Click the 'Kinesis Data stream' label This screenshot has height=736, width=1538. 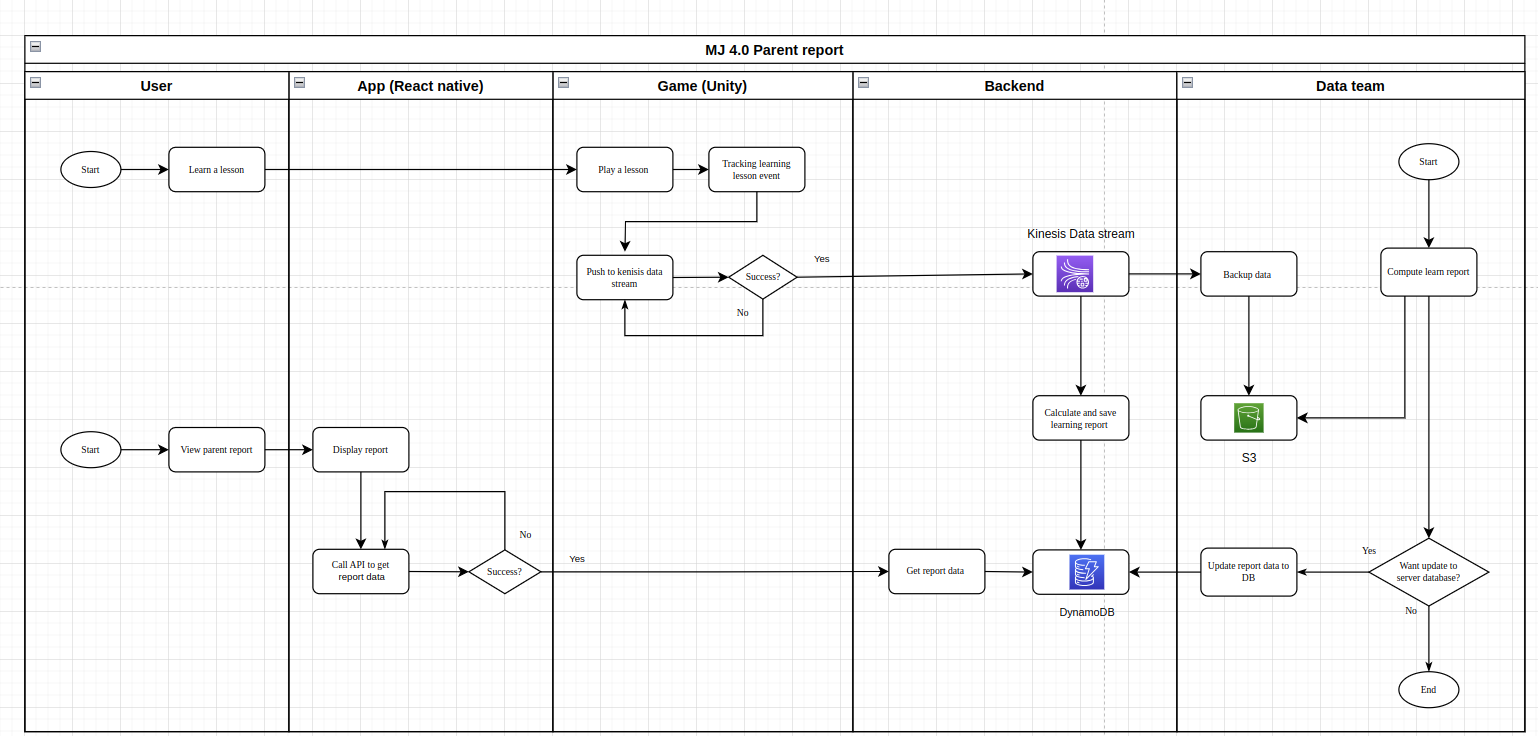click(1081, 234)
